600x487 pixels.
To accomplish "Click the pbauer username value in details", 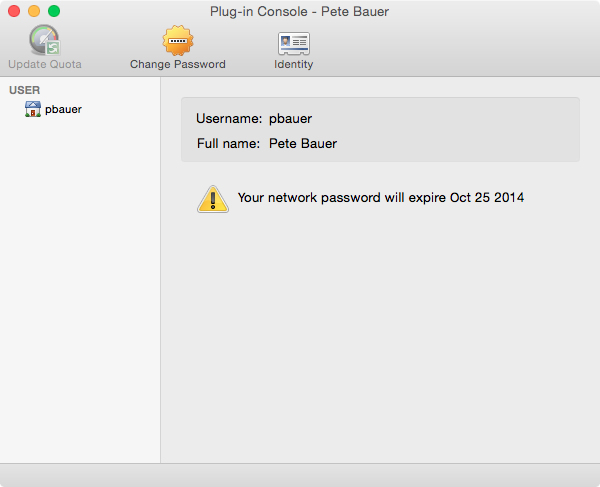I will pos(290,119).
